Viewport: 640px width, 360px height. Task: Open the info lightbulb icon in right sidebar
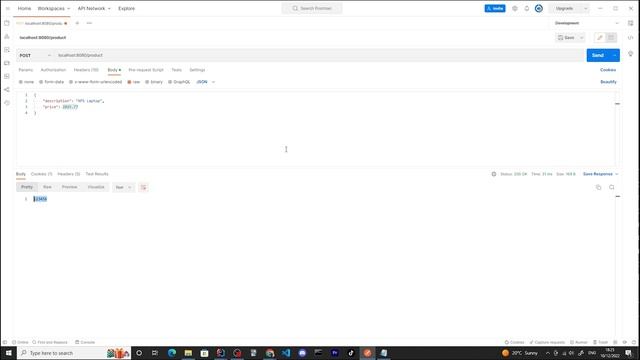point(630,54)
